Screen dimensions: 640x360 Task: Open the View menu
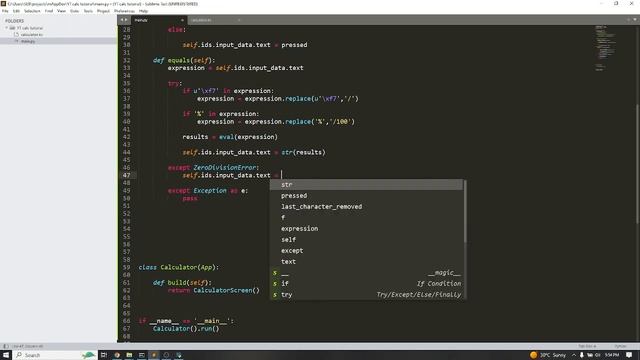(x=61, y=11)
